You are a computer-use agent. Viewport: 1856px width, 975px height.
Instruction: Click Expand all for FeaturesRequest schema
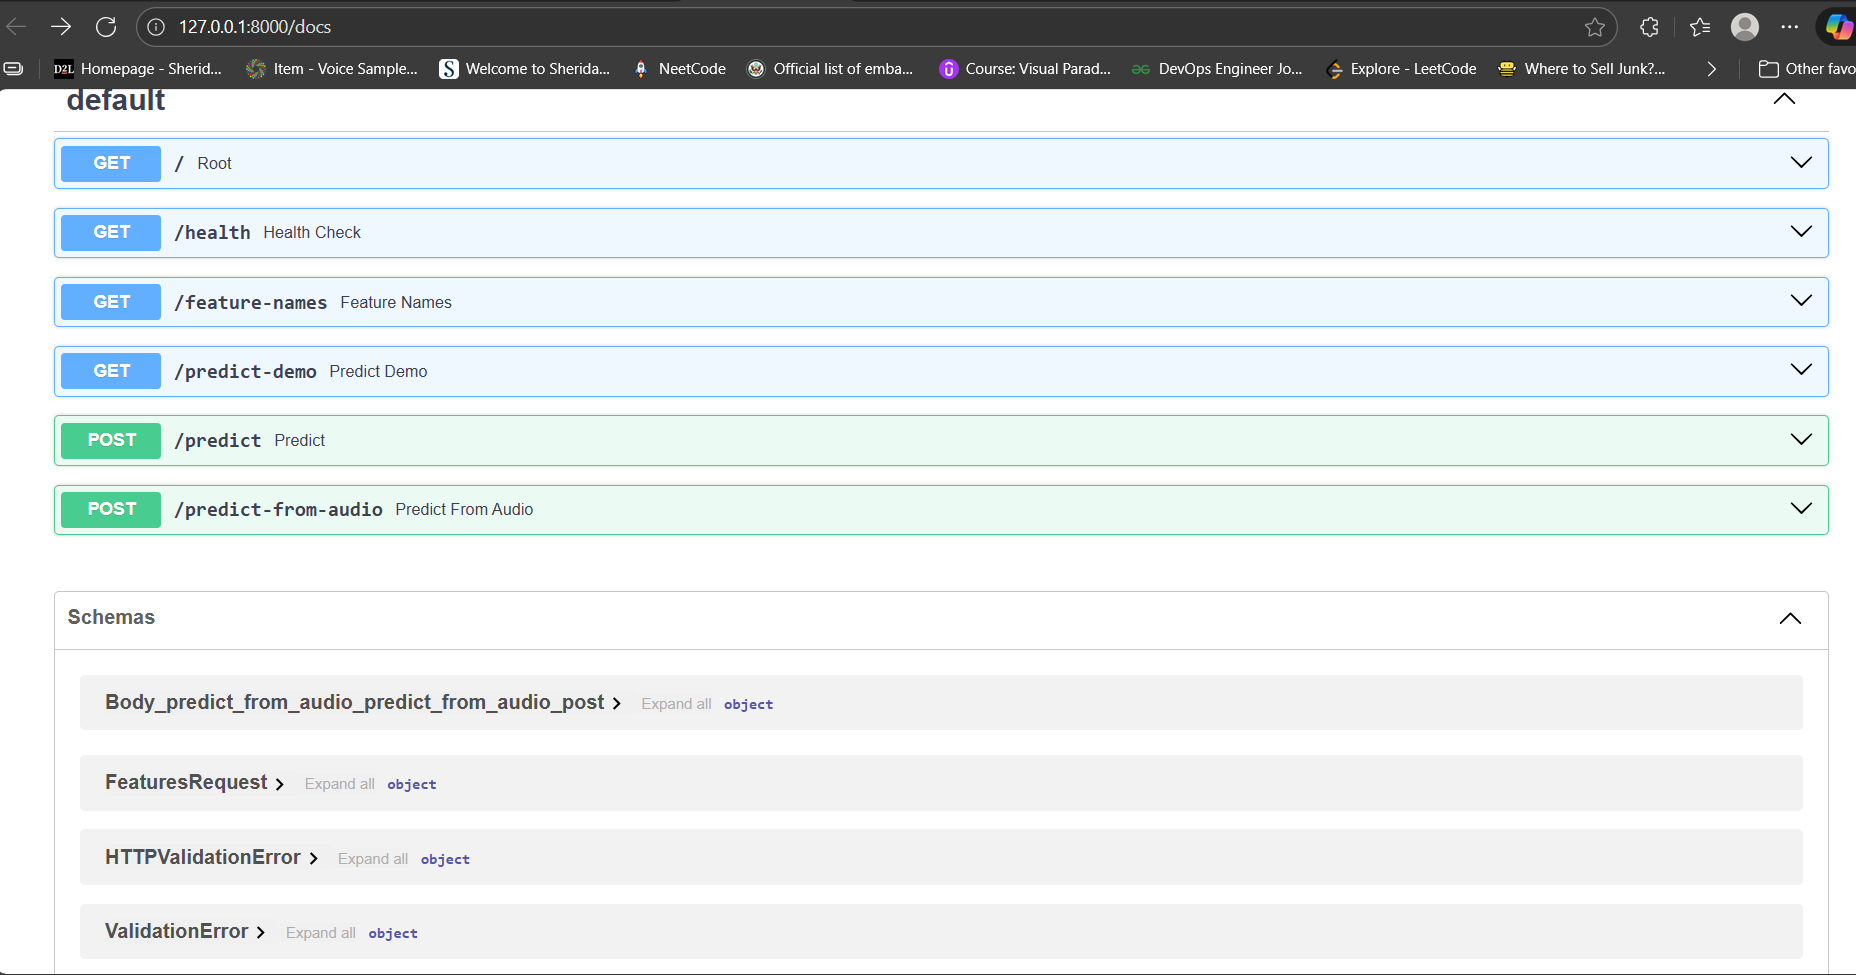(340, 784)
